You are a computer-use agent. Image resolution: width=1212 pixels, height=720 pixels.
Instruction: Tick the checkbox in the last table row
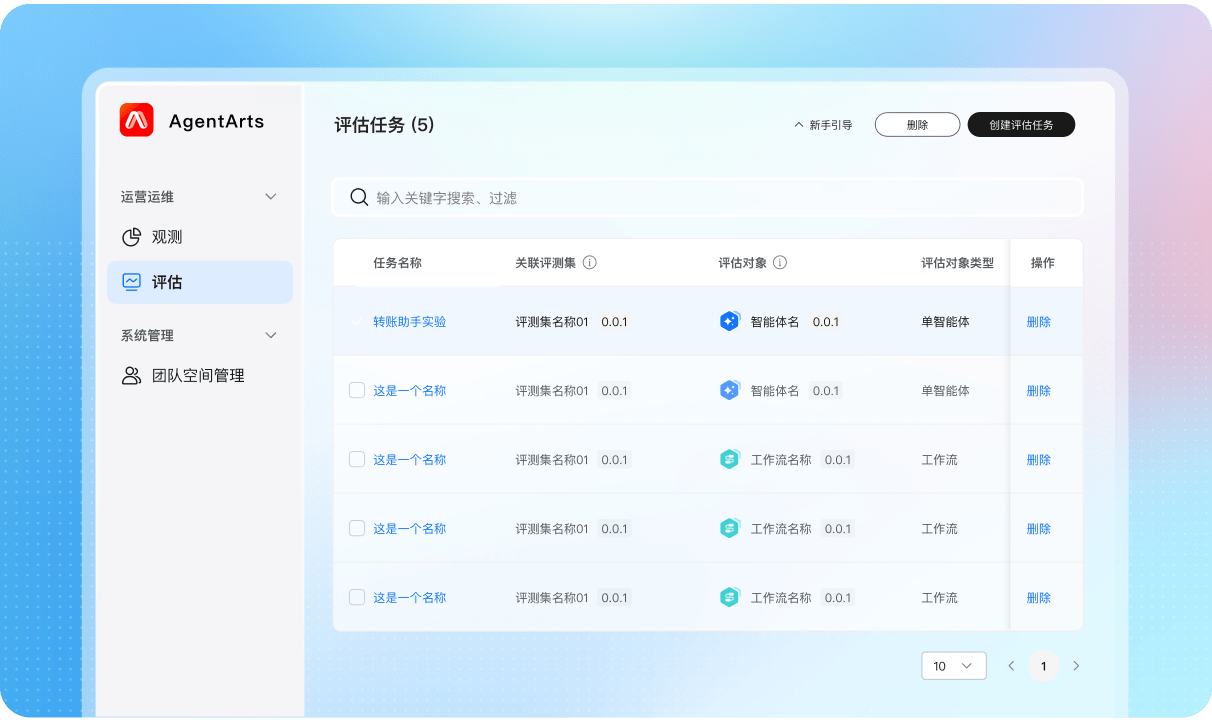click(357, 597)
